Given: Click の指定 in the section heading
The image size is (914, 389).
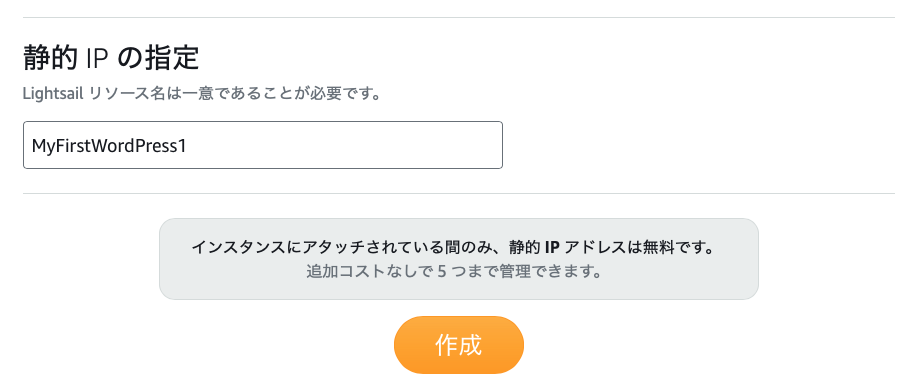Looking at the screenshot, I should (159, 58).
